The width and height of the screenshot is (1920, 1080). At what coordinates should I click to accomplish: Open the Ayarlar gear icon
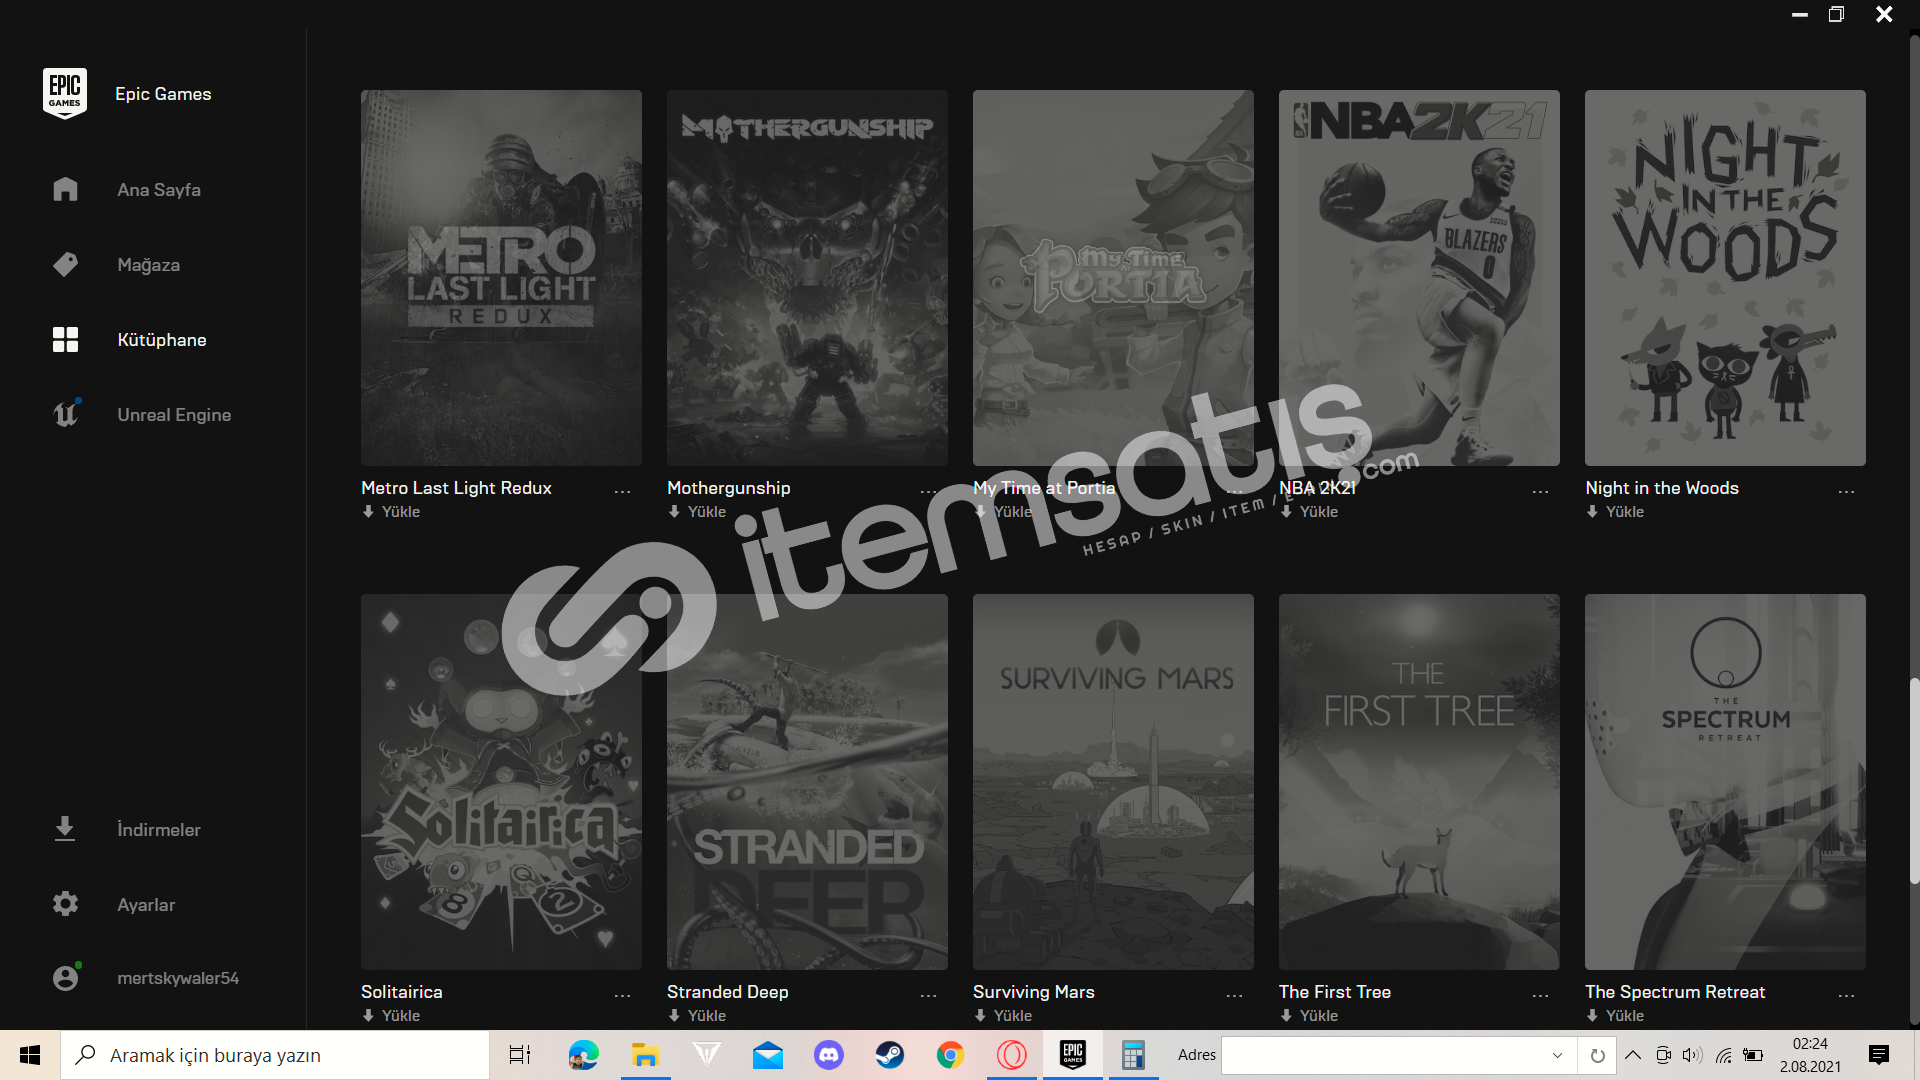click(65, 904)
